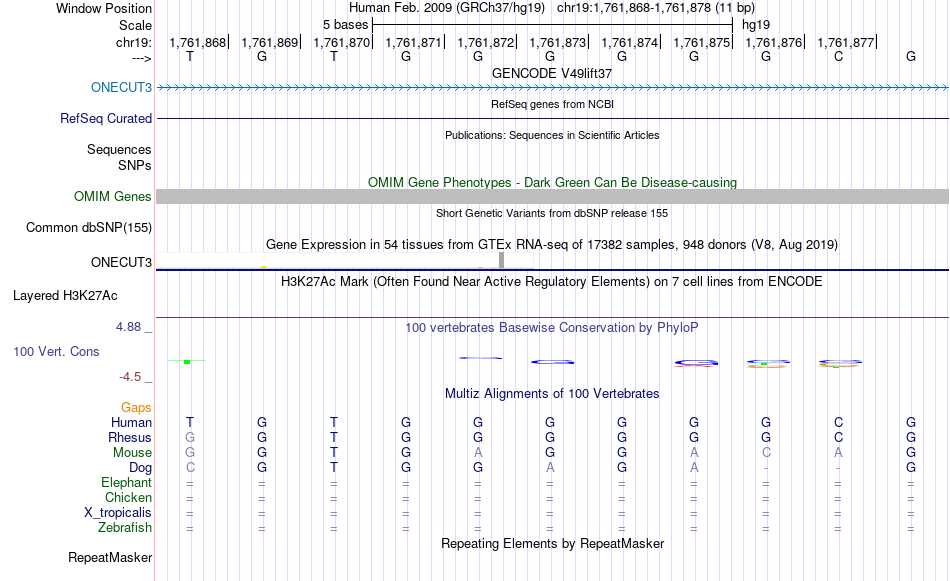The width and height of the screenshot is (950, 581).
Task: Click the blue ONECUT3 label of the GENCODE track
Action: click(121, 87)
